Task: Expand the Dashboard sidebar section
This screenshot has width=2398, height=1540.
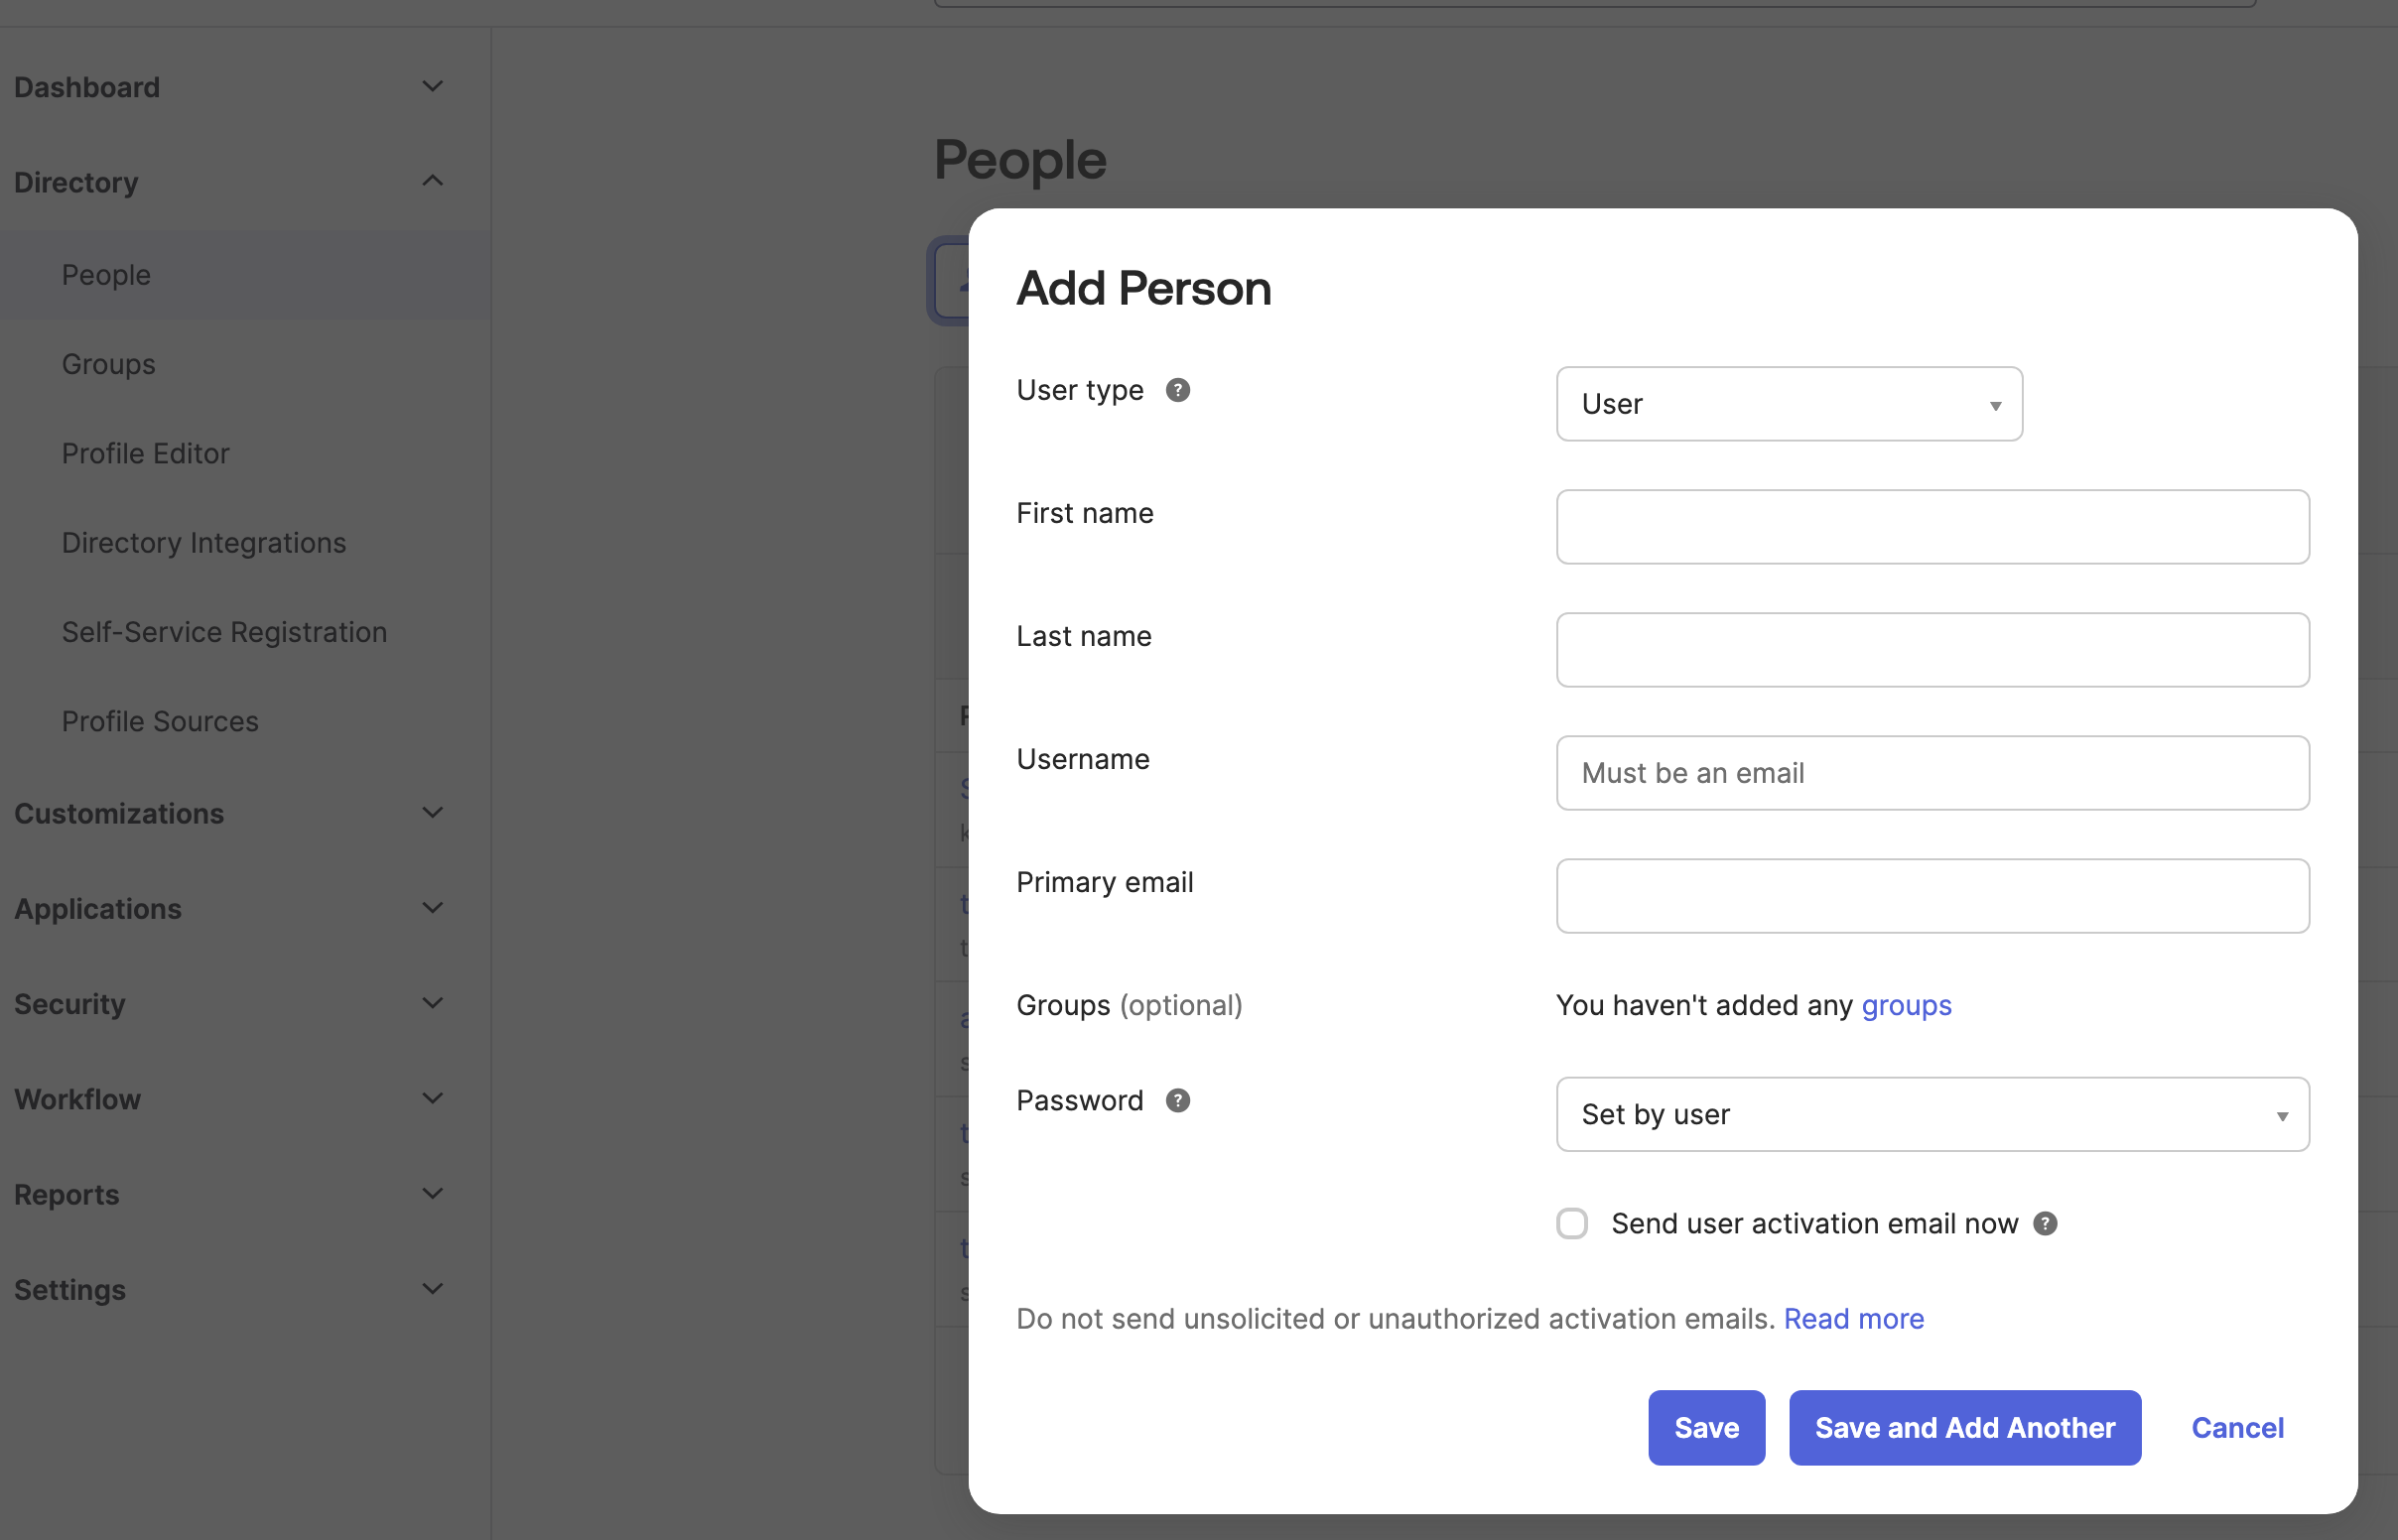Action: [432, 87]
